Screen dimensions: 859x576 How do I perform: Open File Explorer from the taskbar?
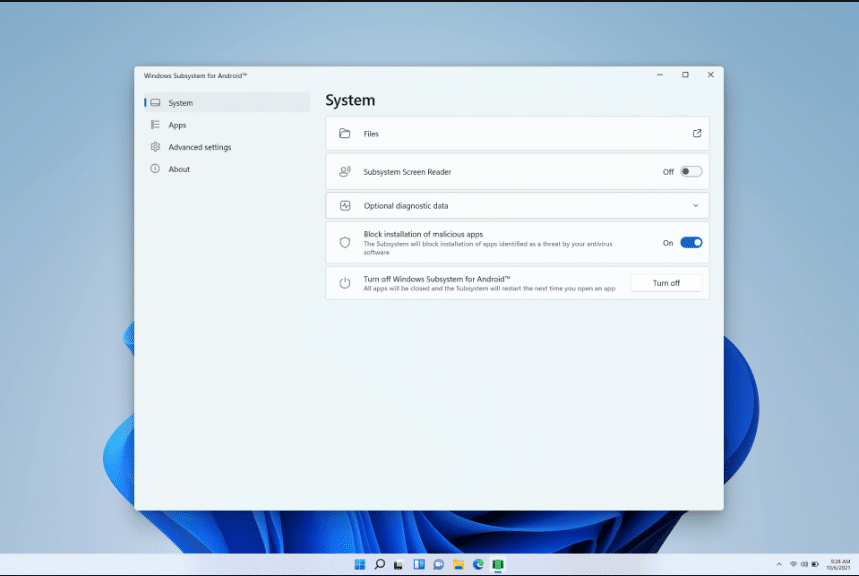[x=458, y=565]
